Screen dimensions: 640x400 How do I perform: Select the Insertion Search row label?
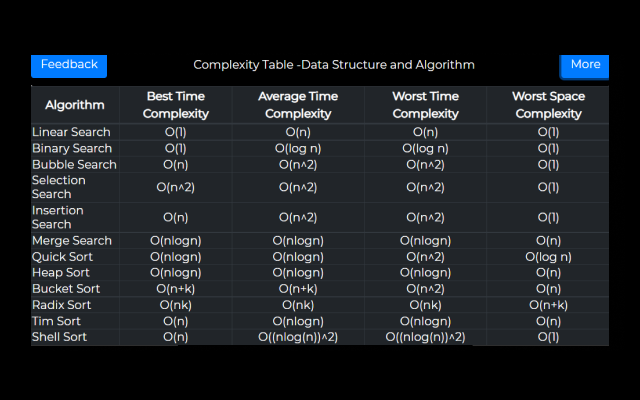(58, 217)
